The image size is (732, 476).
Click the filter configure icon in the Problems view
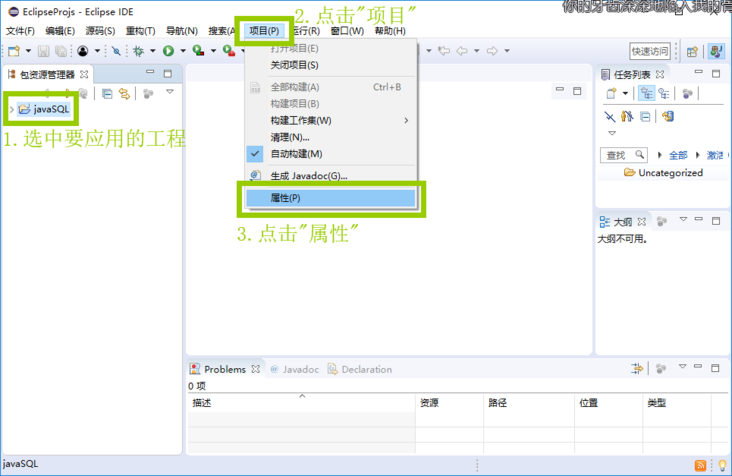[637, 369]
